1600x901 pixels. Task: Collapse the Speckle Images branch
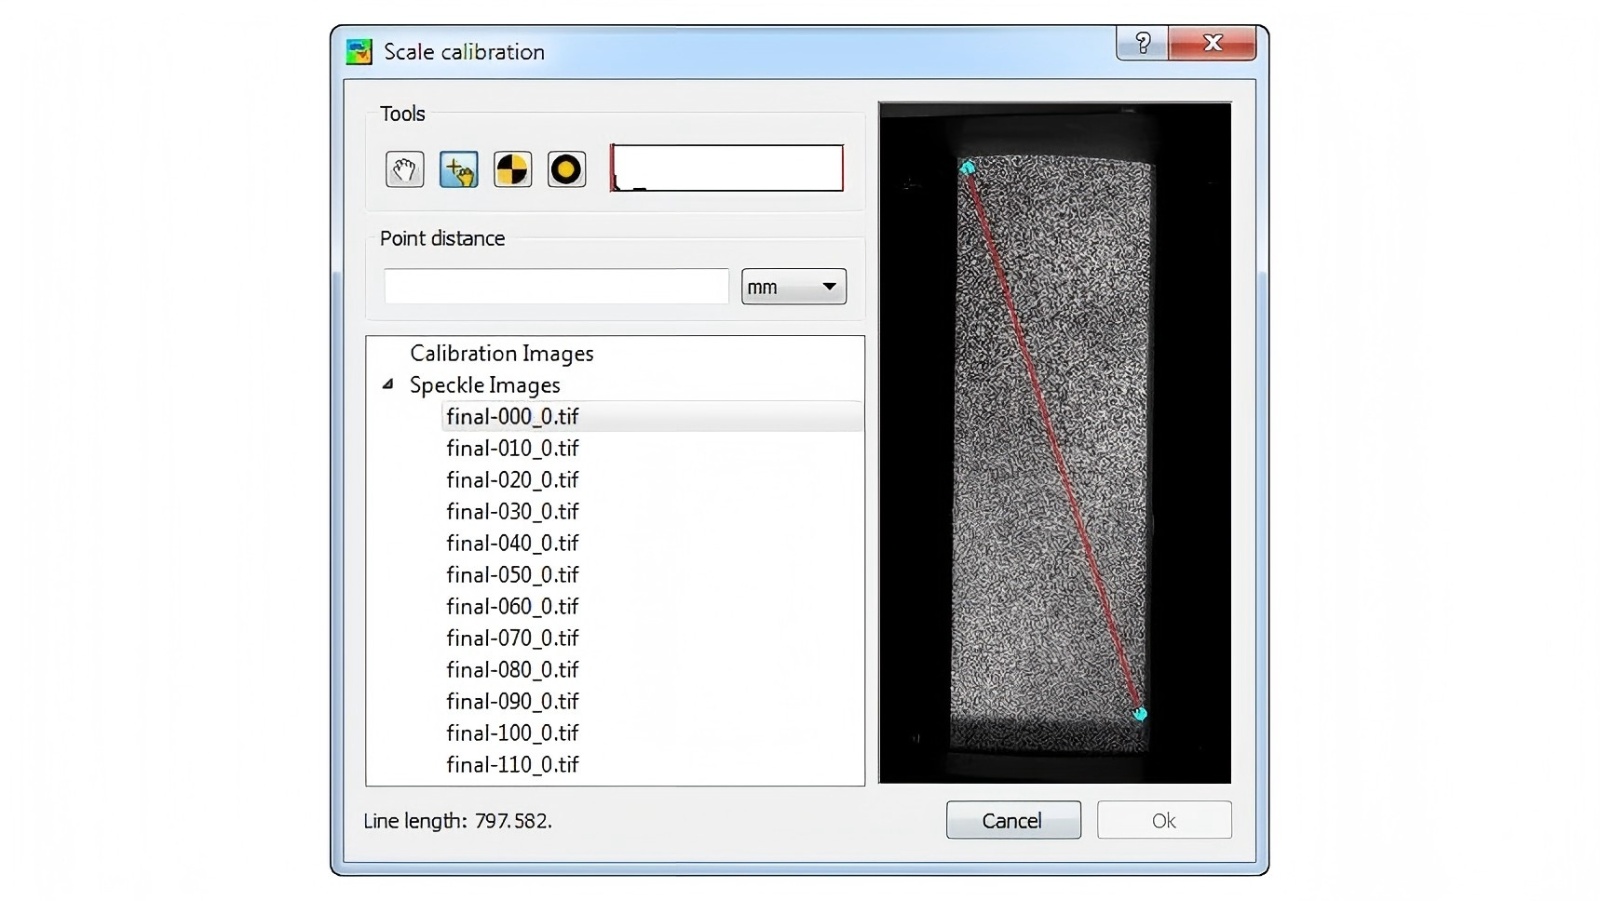387,385
